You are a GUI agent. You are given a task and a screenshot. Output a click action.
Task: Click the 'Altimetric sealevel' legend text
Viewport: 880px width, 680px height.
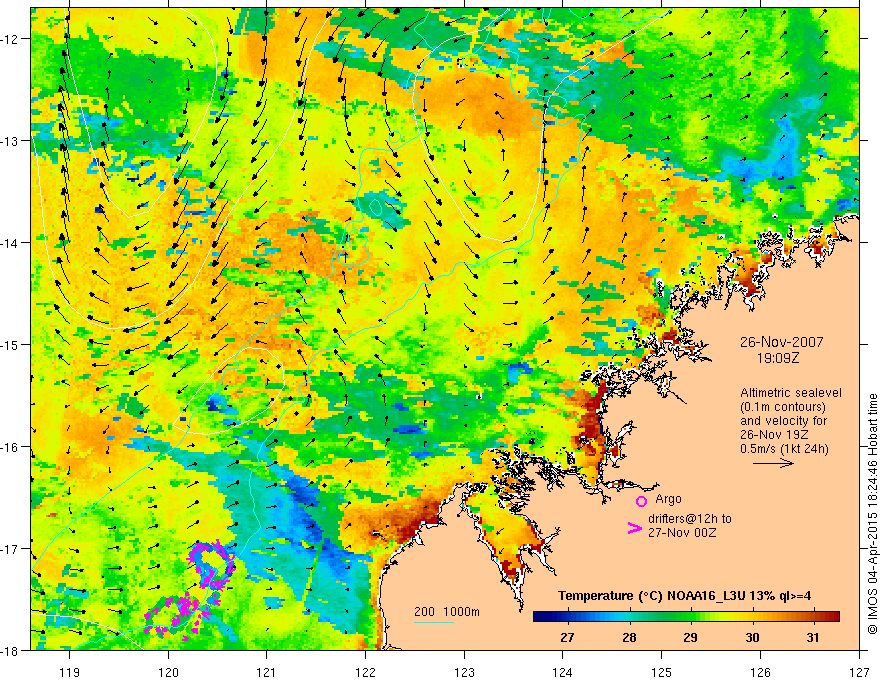click(791, 393)
